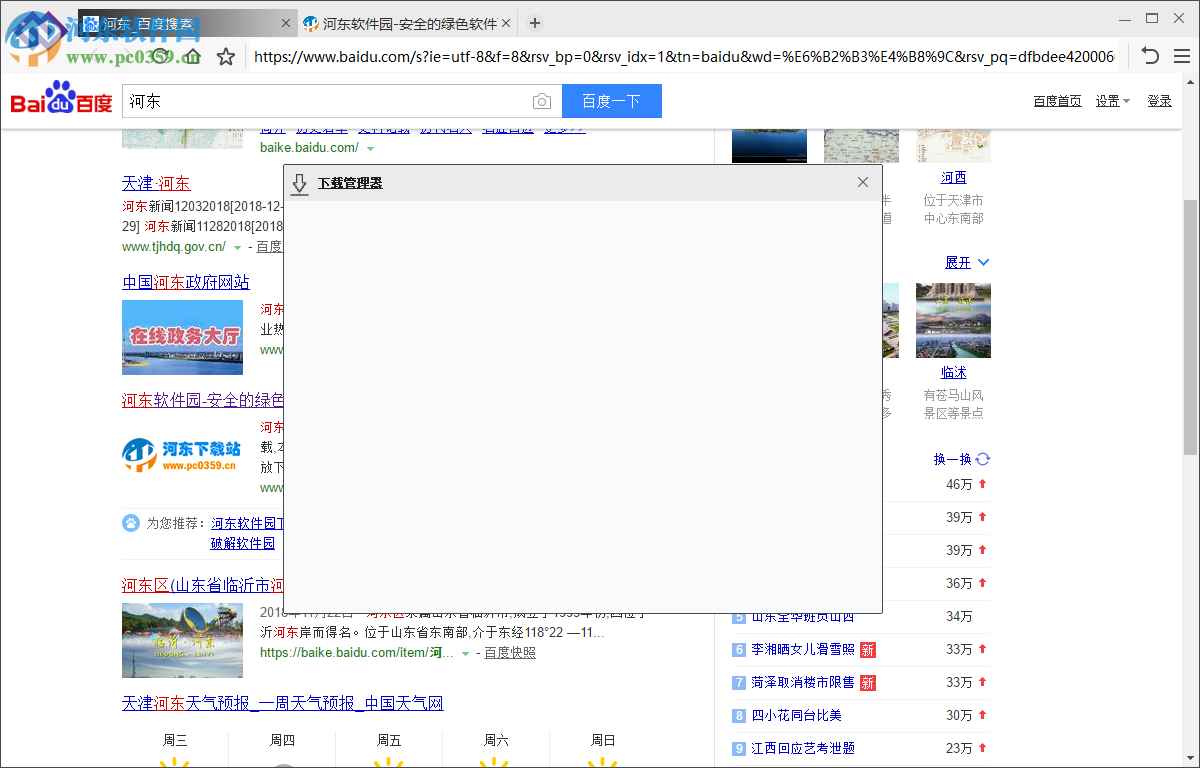1200x768 pixels.
Task: Expand the 设置 dropdown
Action: point(1112,100)
